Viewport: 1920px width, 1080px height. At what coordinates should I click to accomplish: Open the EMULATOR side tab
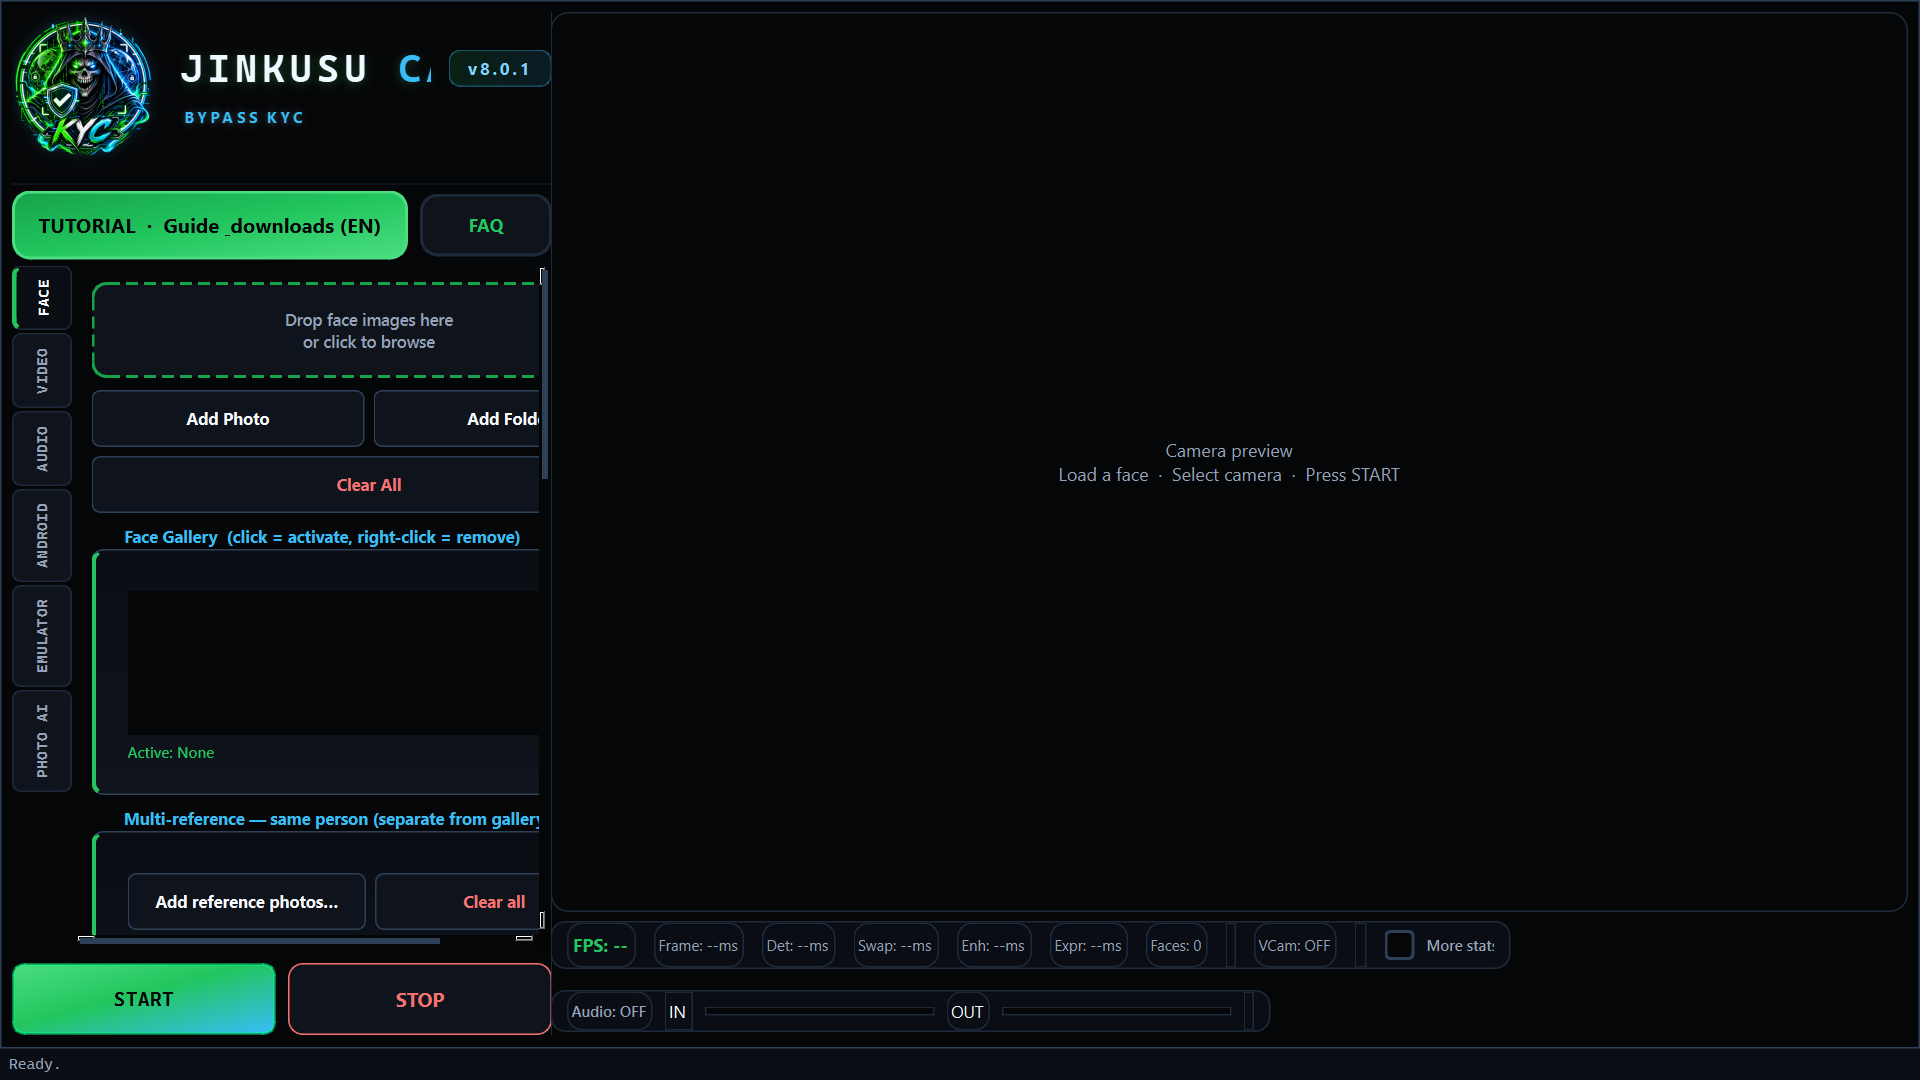(42, 636)
